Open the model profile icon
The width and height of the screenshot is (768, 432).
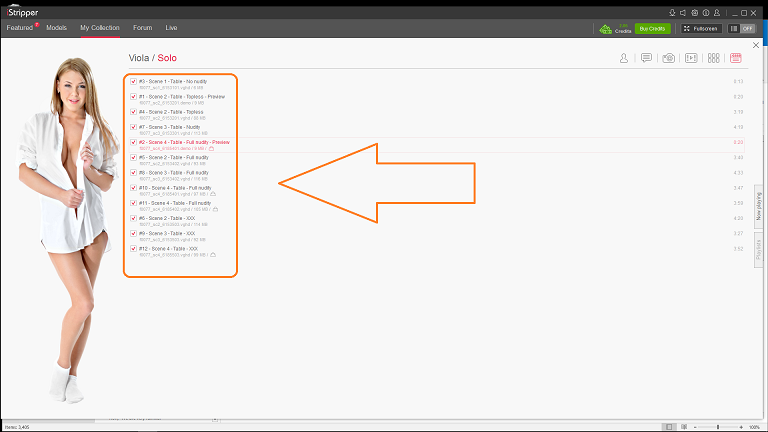coord(624,59)
